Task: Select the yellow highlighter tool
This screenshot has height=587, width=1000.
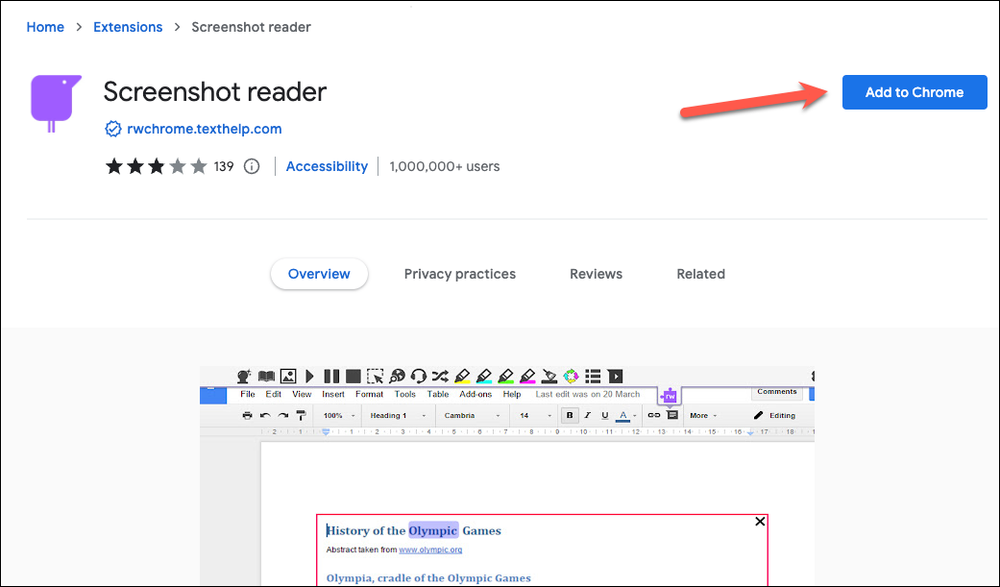Action: pyautogui.click(x=462, y=377)
